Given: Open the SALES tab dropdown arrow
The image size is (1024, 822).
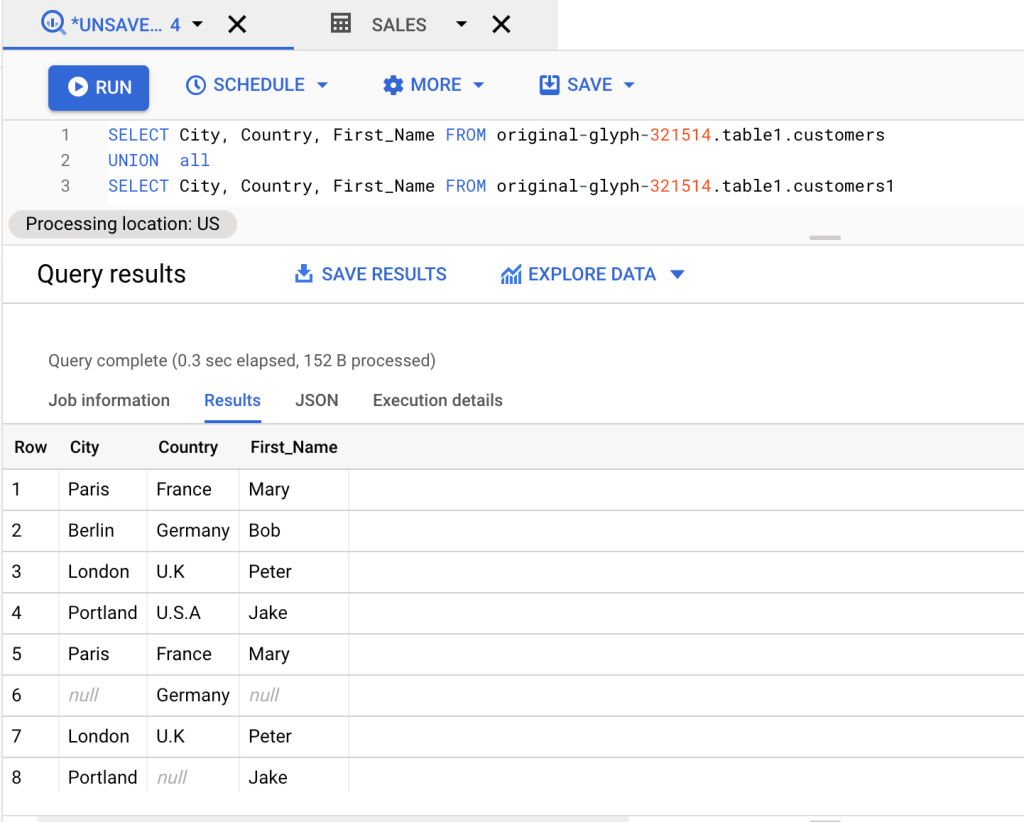Looking at the screenshot, I should [461, 24].
